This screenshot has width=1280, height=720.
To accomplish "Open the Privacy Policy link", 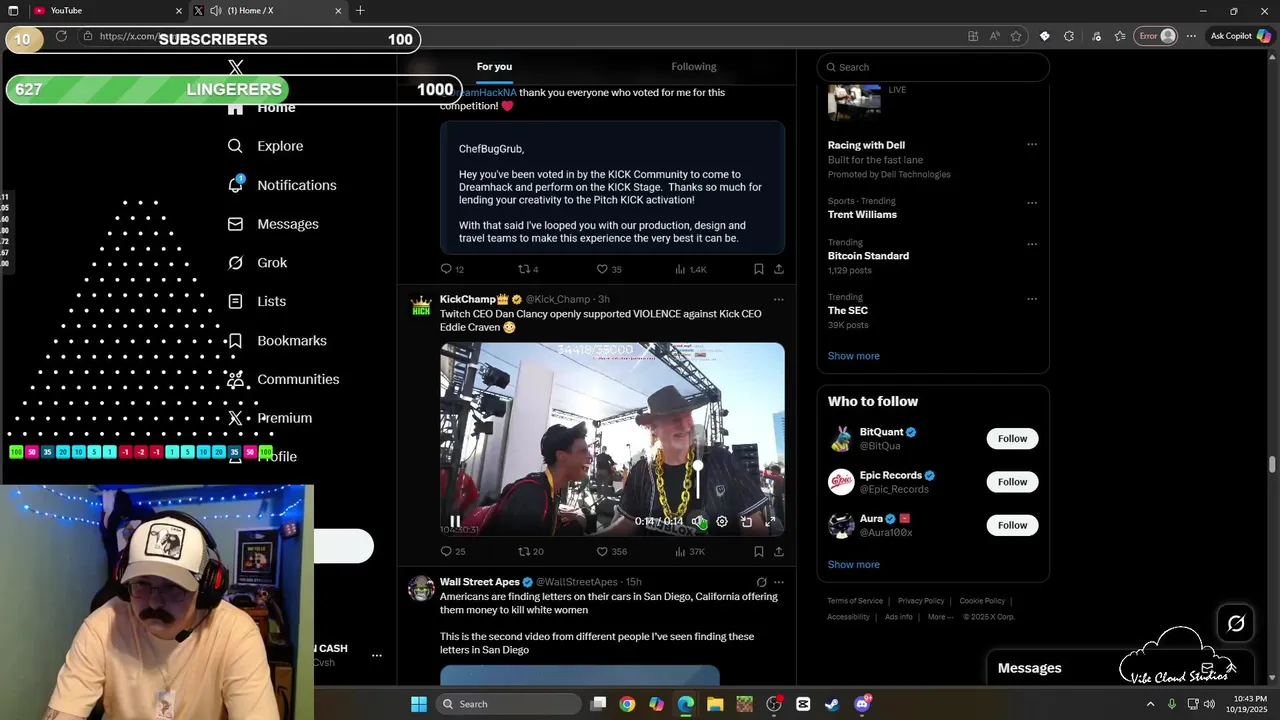I will [921, 601].
